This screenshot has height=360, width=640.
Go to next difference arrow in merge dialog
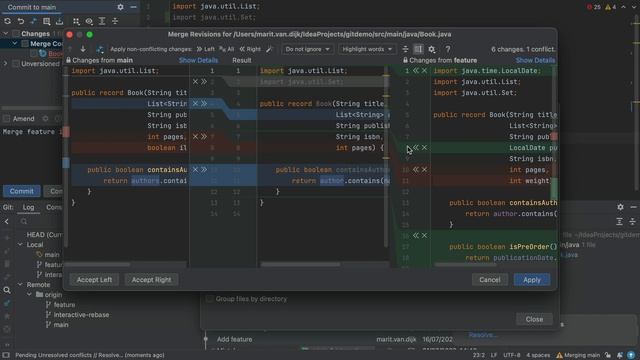[83, 49]
